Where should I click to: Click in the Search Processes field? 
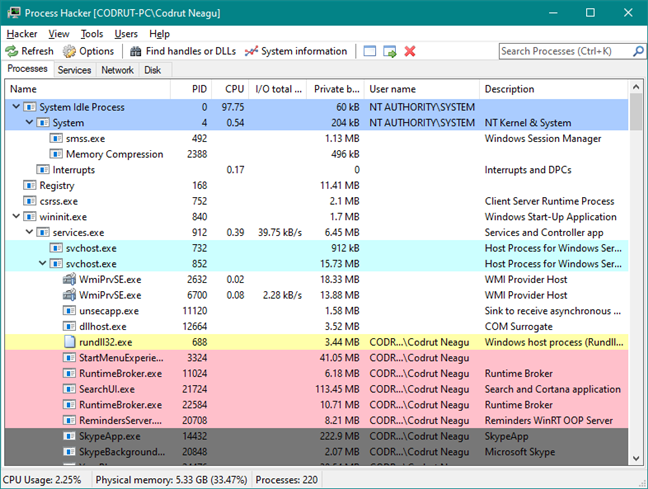565,51
